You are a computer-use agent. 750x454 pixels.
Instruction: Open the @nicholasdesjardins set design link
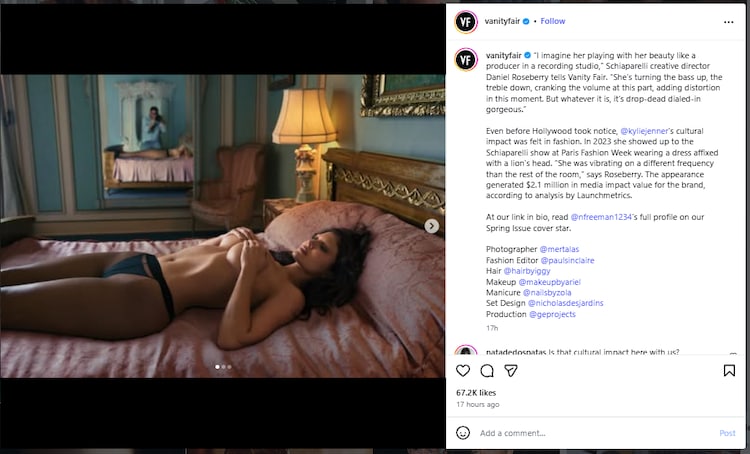pyautogui.click(x=565, y=303)
